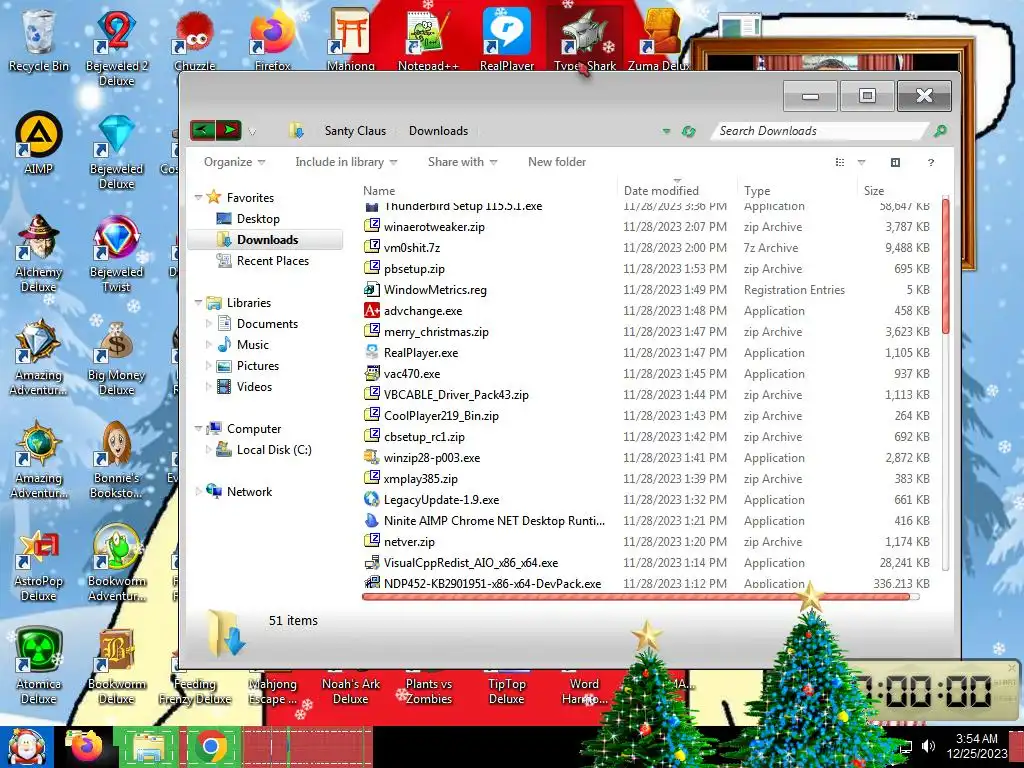The width and height of the screenshot is (1024, 768).
Task: Select the file winaerotweaker.zip
Action: [434, 227]
